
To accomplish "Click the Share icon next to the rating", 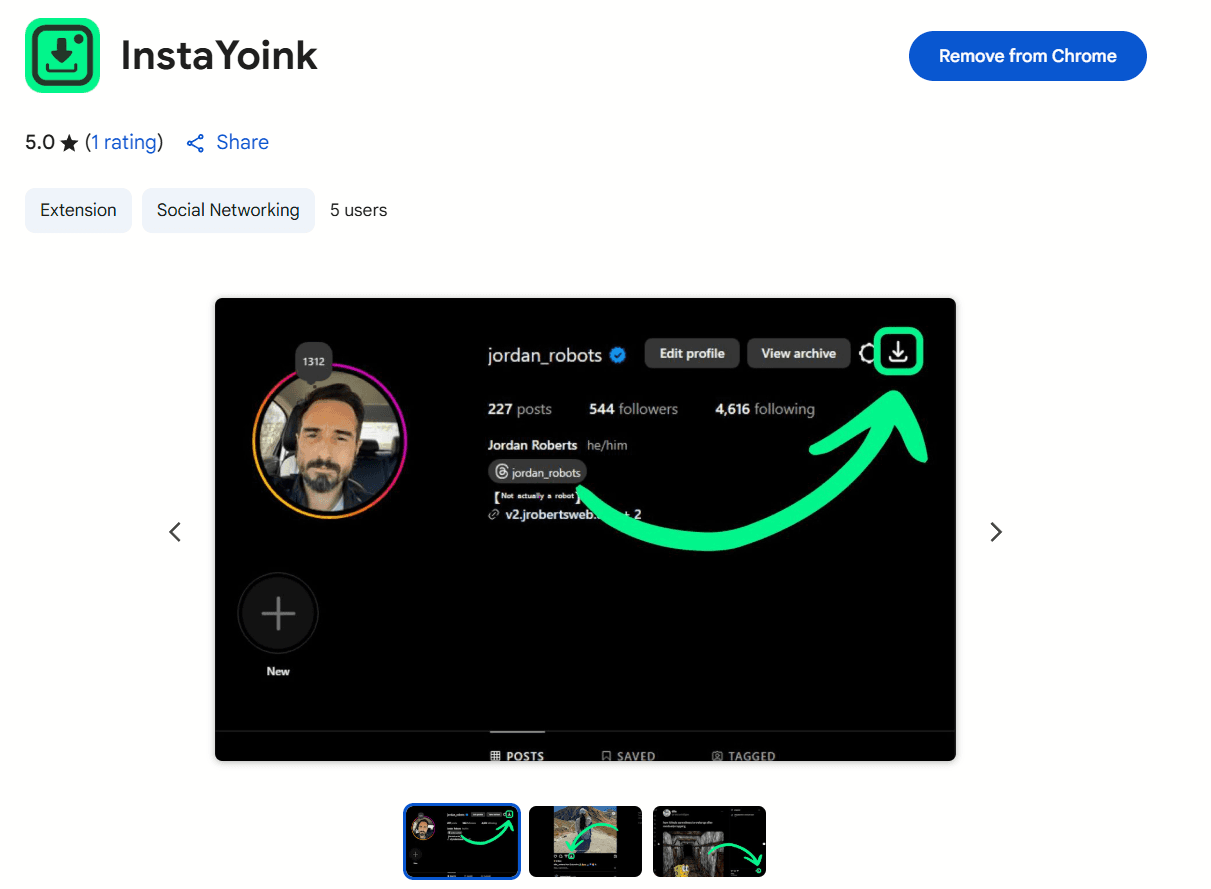I will coord(195,142).
